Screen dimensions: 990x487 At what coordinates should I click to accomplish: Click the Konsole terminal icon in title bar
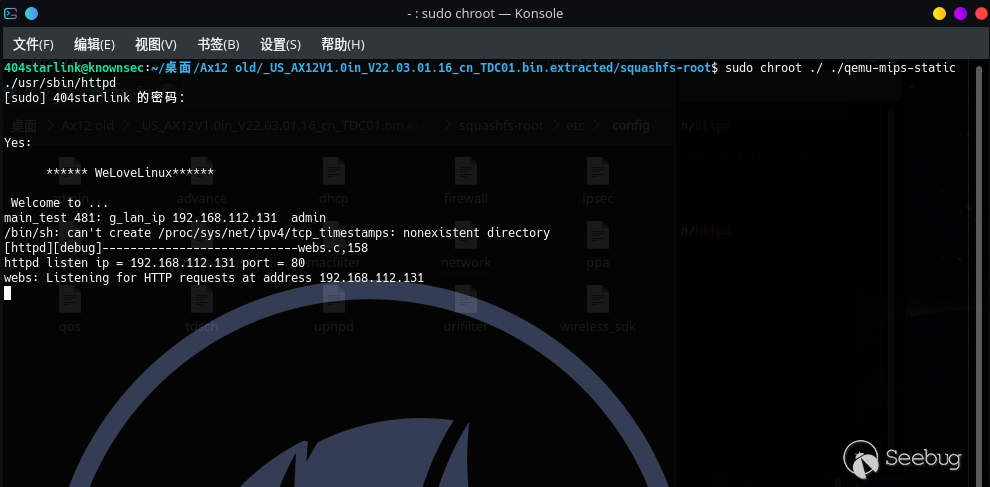click(11, 13)
